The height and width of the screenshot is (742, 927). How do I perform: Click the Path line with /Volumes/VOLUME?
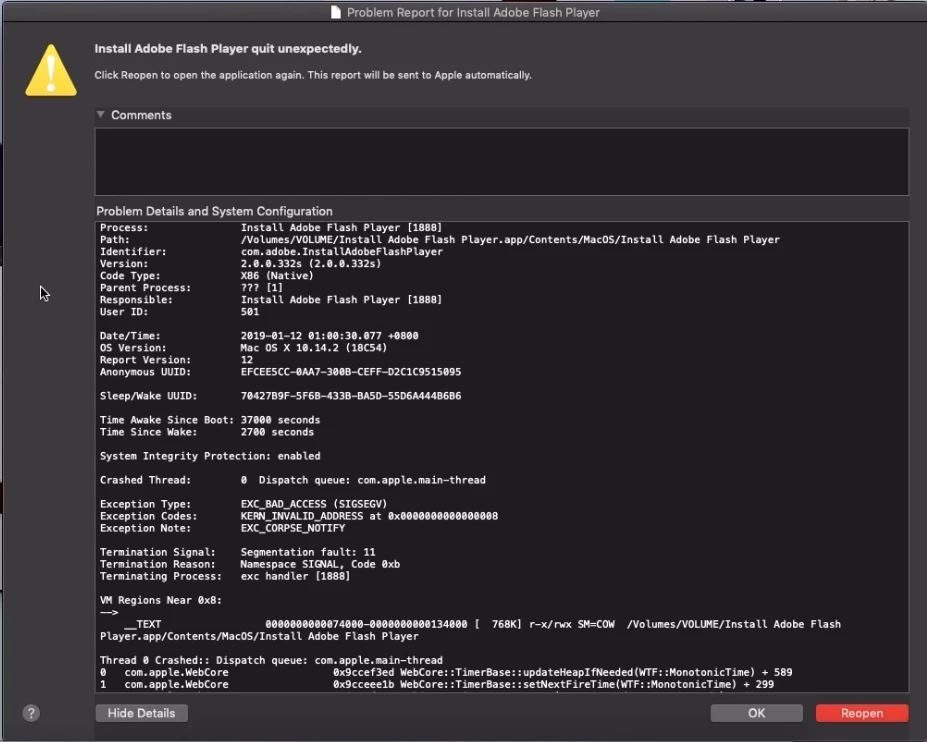pos(439,239)
